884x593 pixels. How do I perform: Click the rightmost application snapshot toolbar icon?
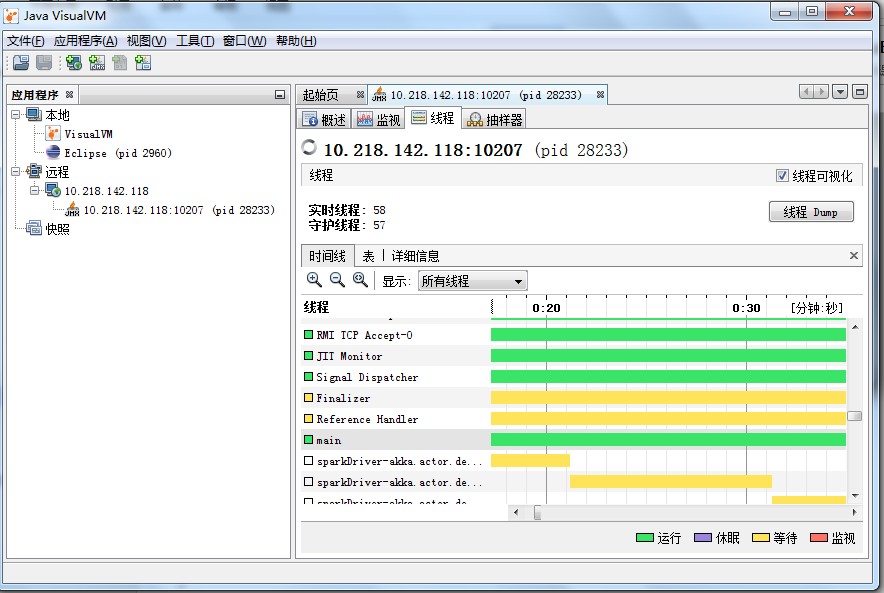click(x=142, y=63)
